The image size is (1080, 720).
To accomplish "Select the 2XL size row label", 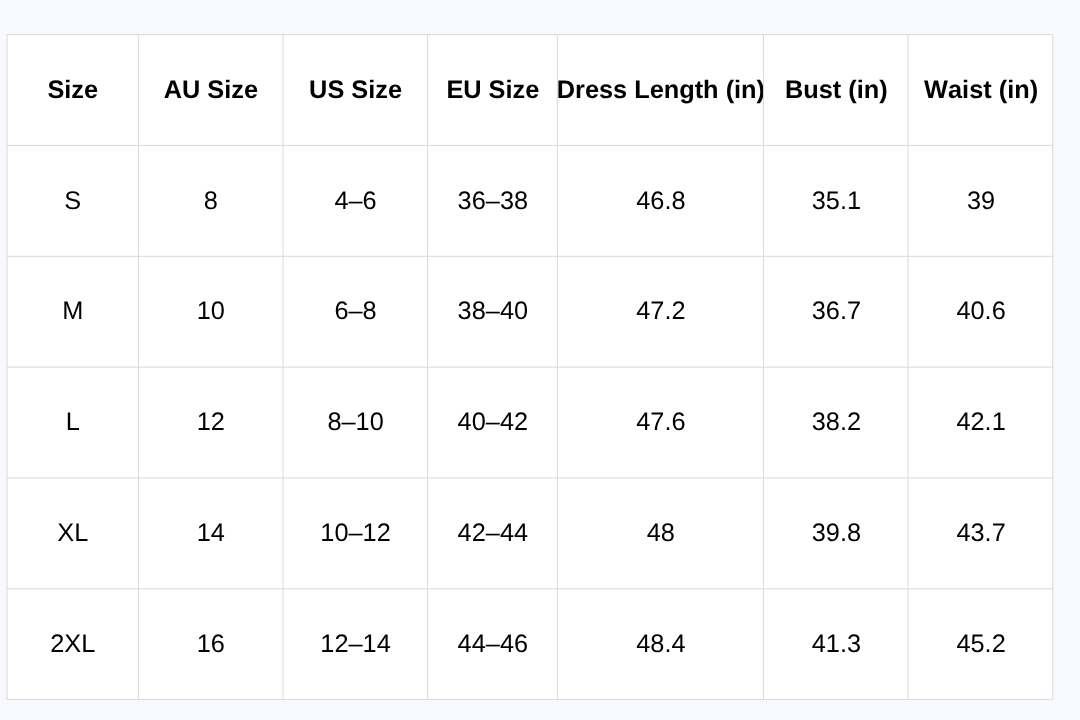I will [x=72, y=644].
